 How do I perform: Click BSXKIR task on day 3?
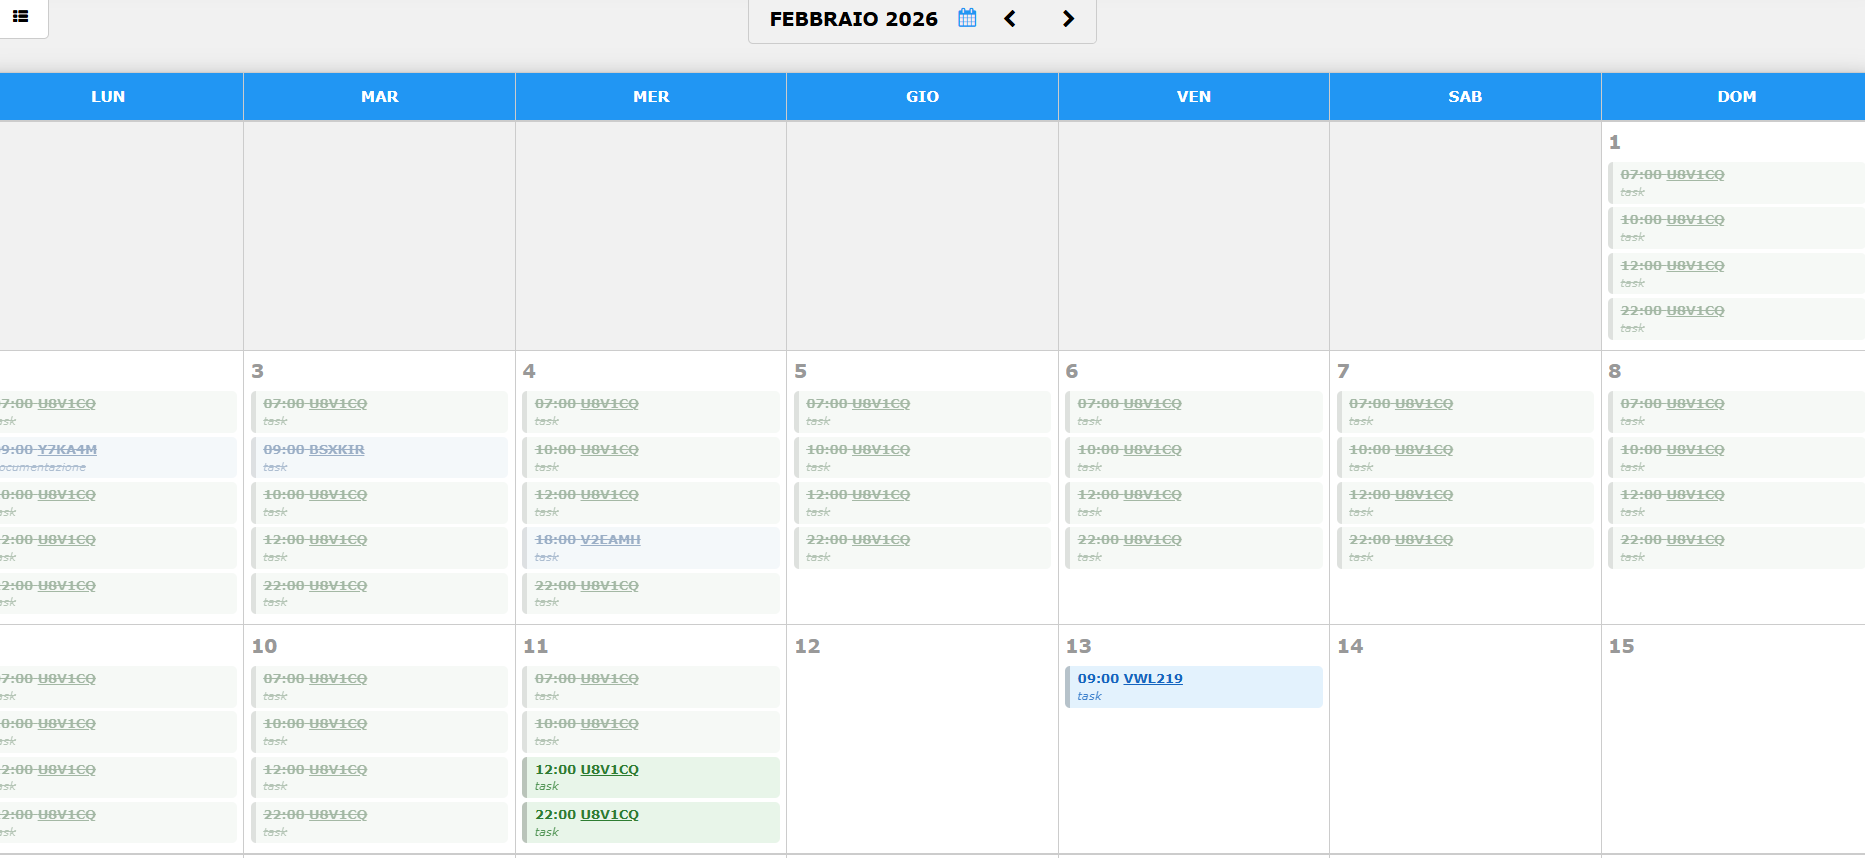[x=336, y=450]
